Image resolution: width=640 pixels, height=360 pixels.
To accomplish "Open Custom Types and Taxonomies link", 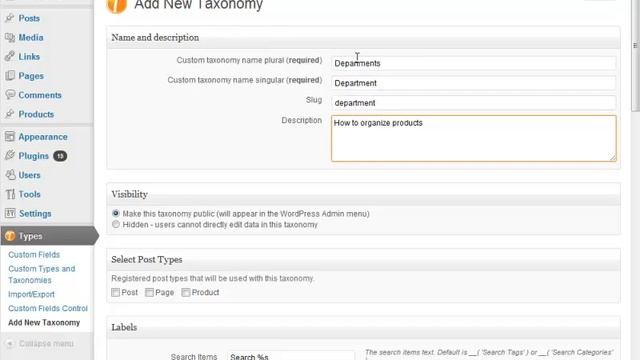I will pos(42,274).
